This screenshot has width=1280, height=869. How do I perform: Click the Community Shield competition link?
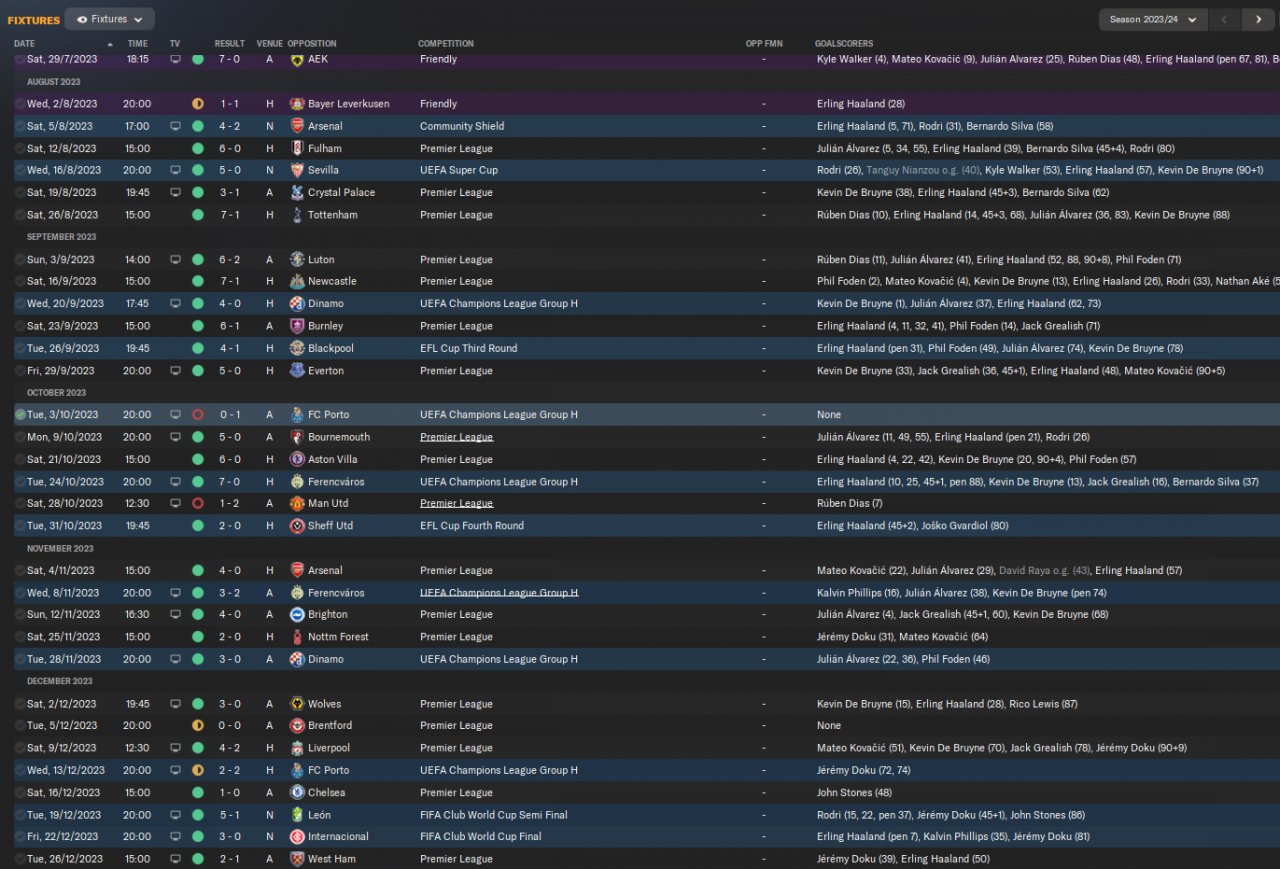pyautogui.click(x=462, y=126)
